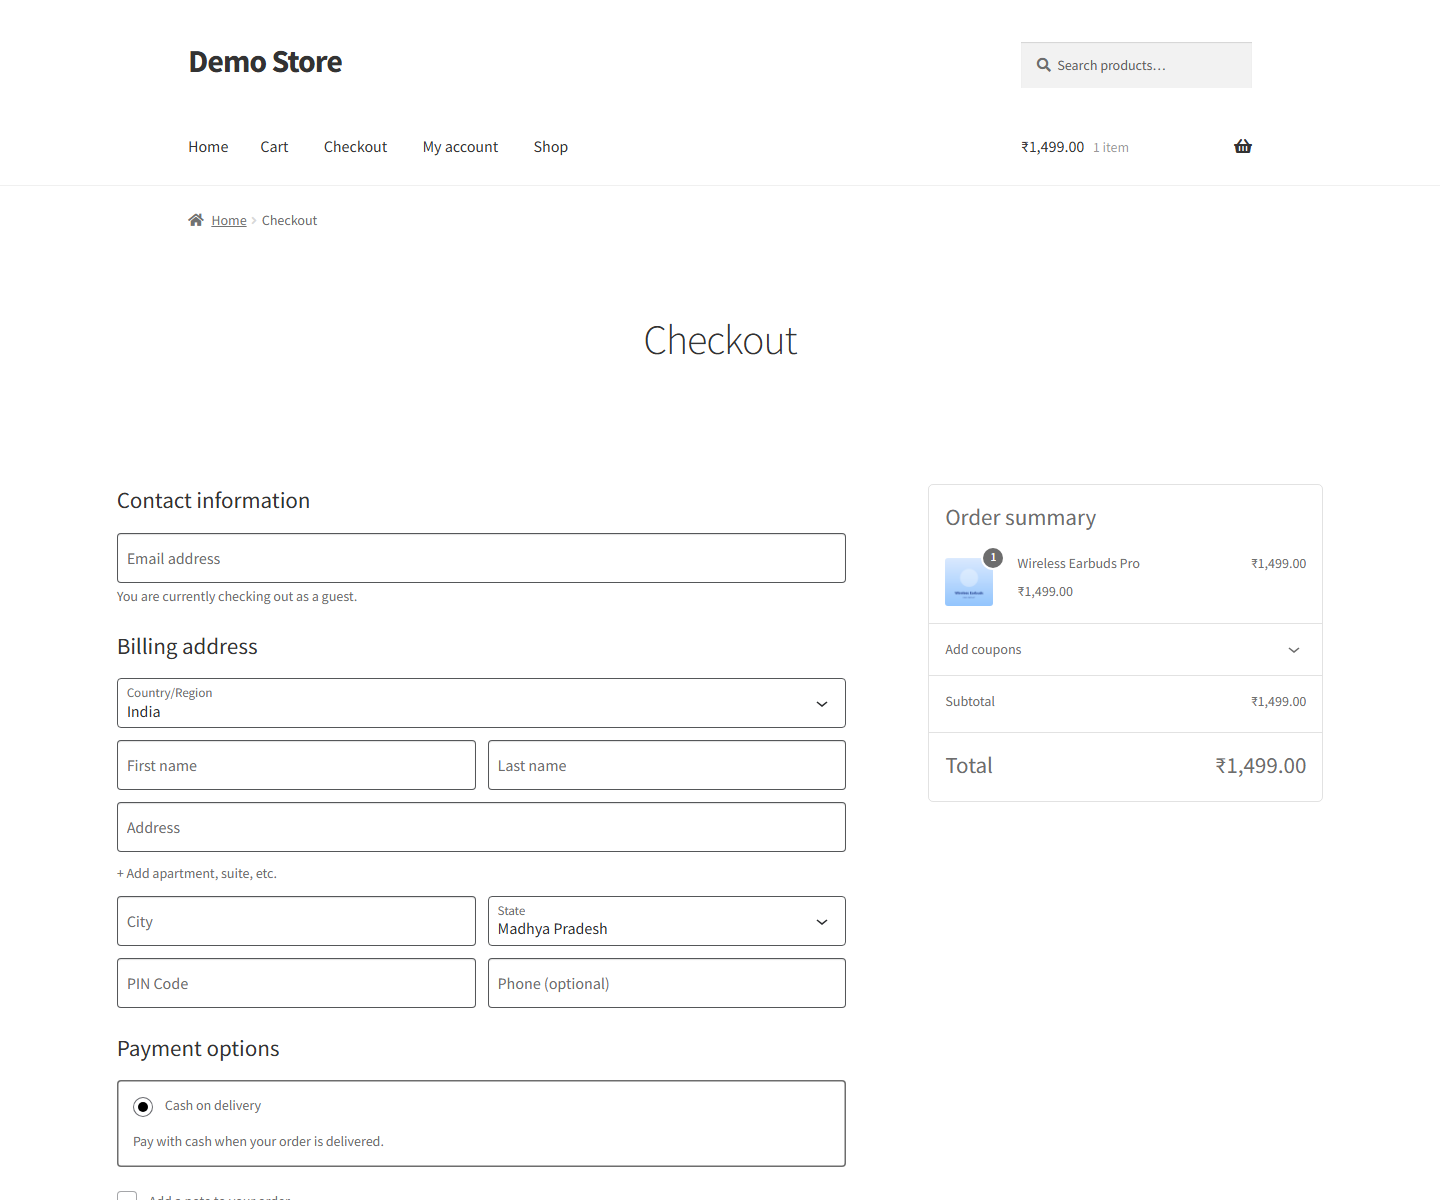Open My account in navigation menu
The width and height of the screenshot is (1440, 1200).
(x=460, y=147)
